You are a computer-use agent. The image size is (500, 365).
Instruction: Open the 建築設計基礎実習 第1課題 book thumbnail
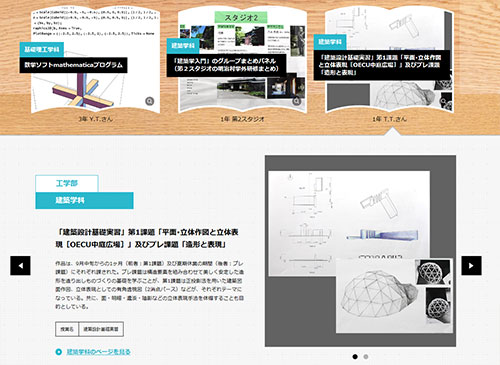click(389, 61)
